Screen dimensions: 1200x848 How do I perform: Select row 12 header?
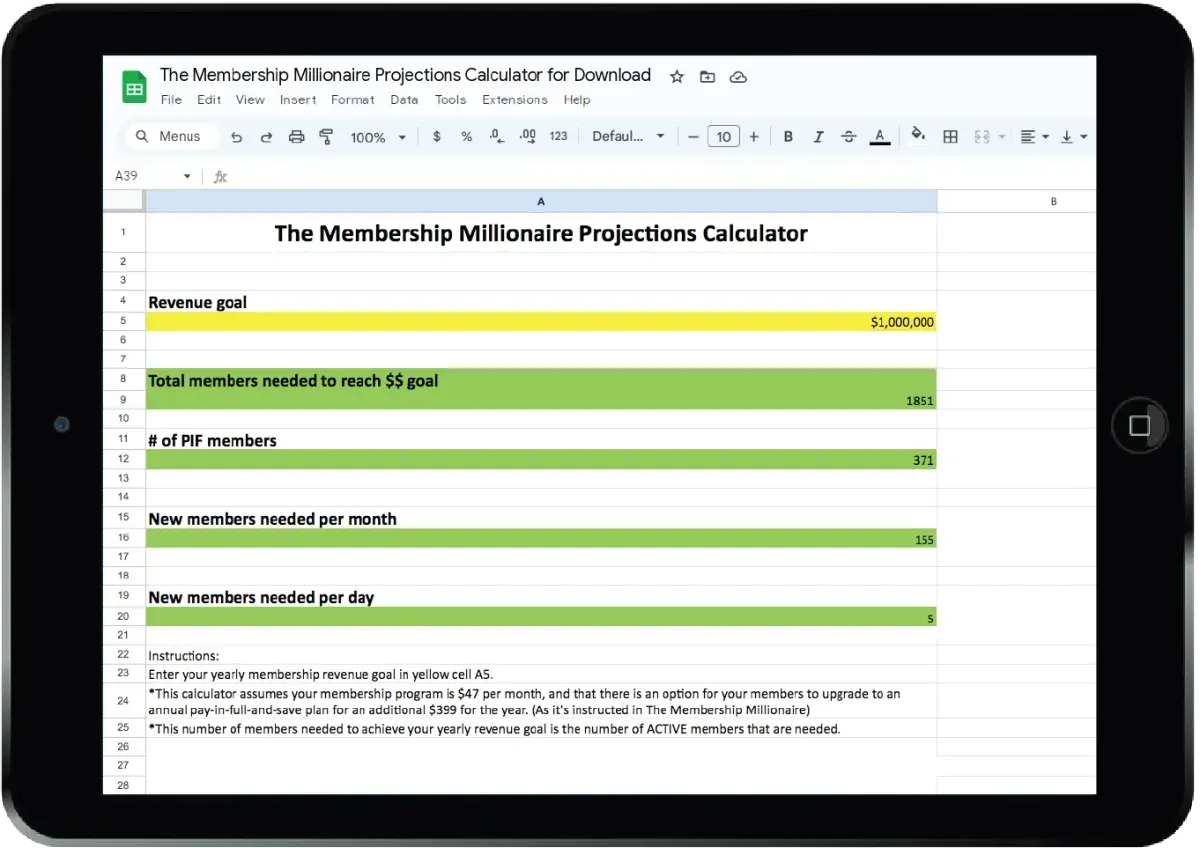[123, 459]
